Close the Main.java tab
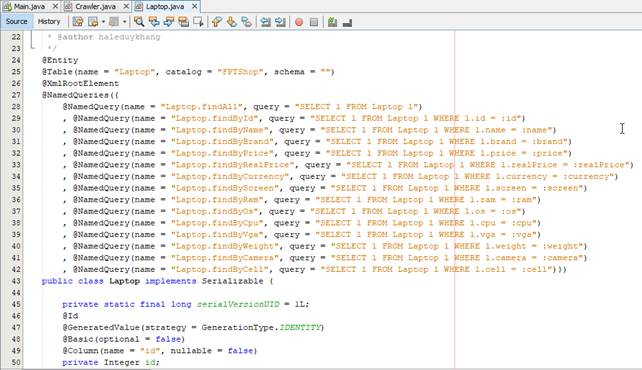This screenshot has height=370, width=642. tap(55, 7)
